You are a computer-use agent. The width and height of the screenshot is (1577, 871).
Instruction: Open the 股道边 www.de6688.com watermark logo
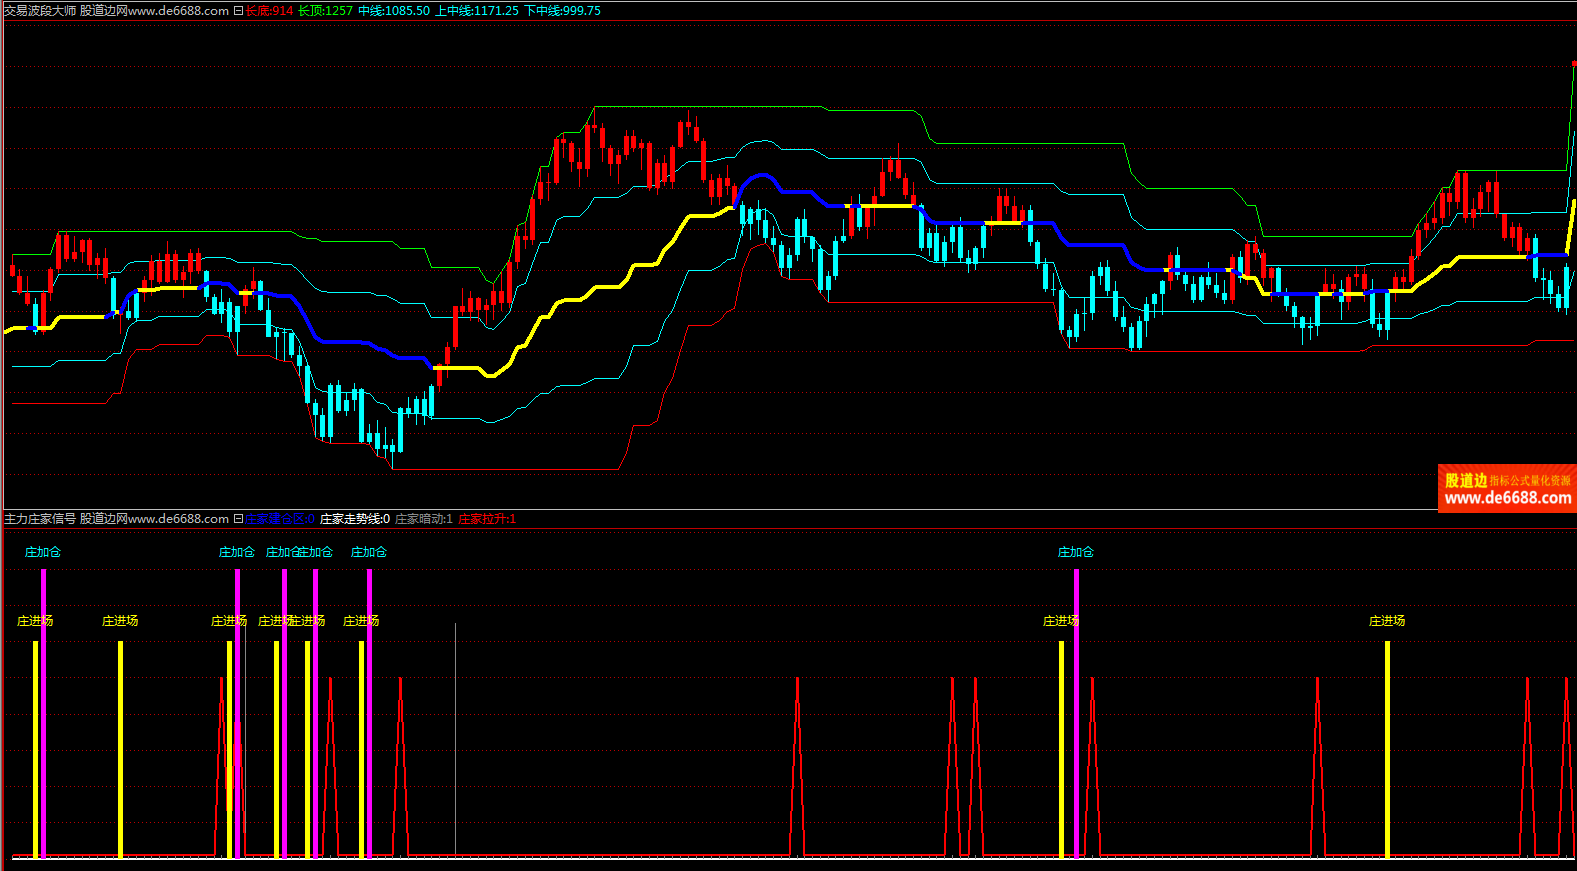(1507, 489)
